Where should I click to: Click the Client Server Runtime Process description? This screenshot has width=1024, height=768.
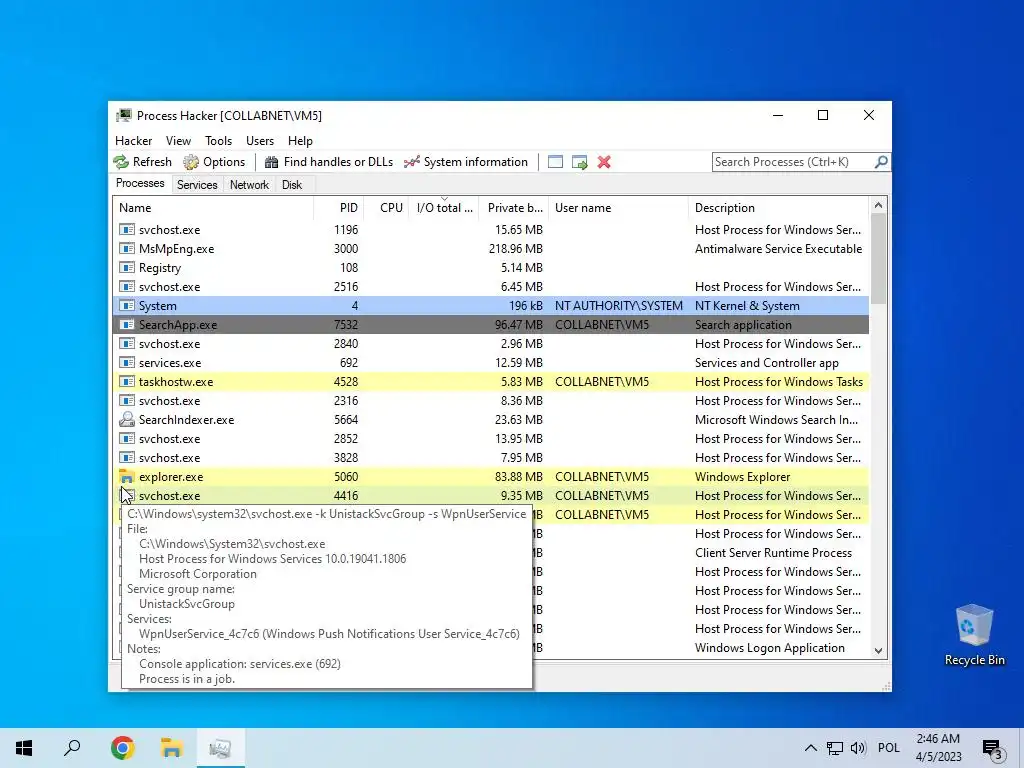click(773, 552)
